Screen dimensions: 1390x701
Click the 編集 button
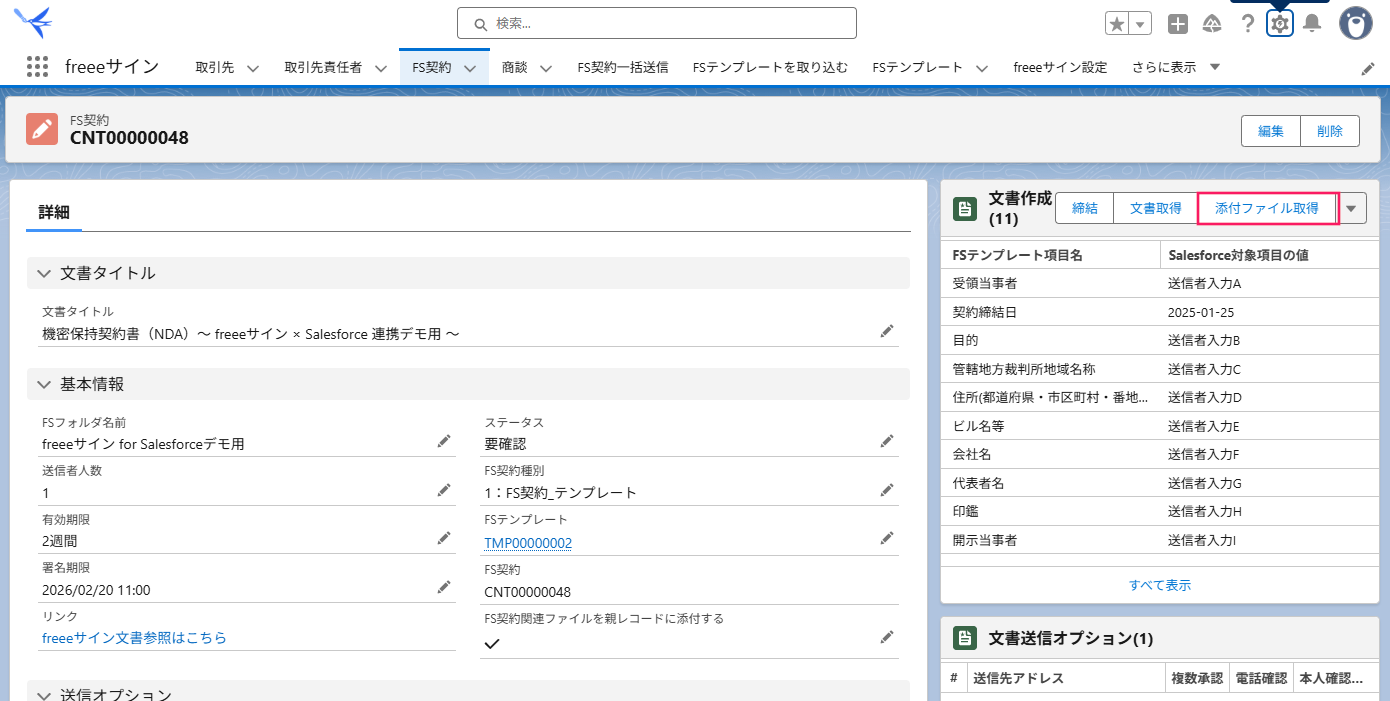(x=1271, y=131)
